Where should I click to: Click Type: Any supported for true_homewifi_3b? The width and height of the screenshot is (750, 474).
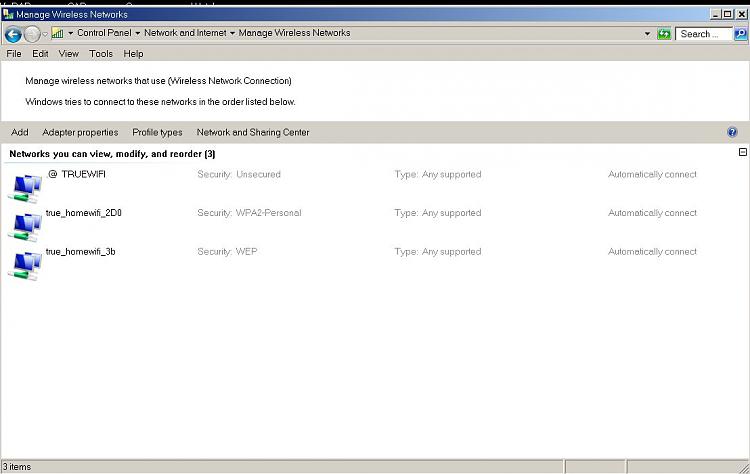[x=438, y=252]
